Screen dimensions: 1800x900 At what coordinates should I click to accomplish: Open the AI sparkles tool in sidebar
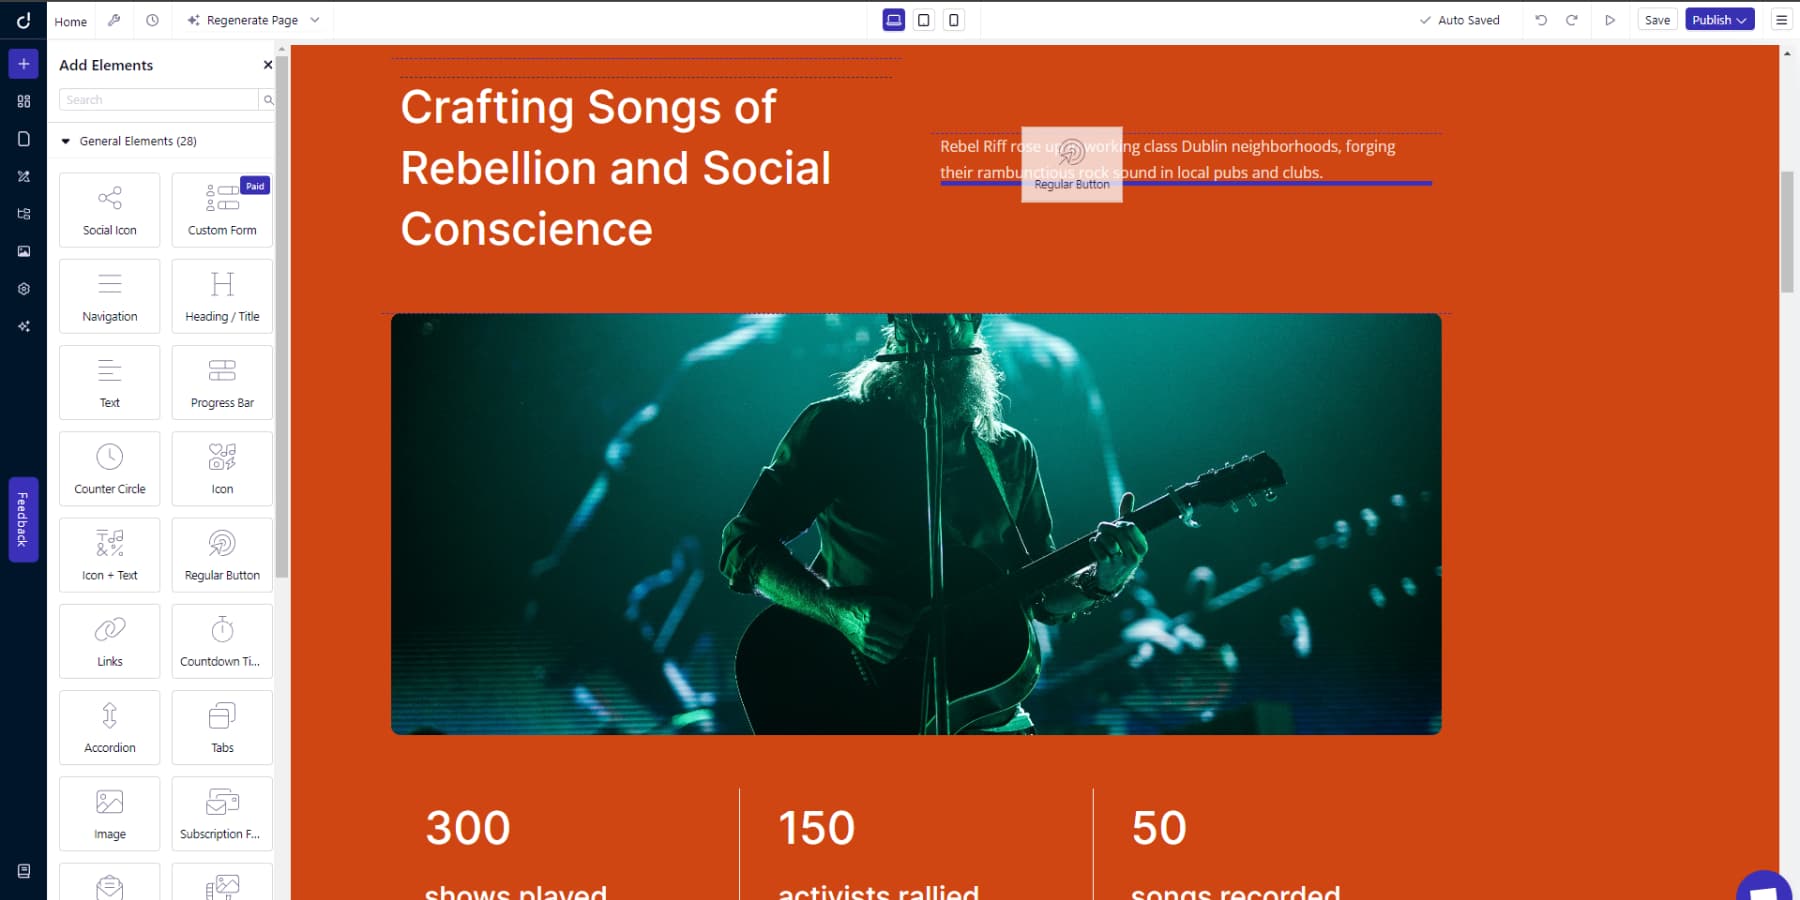tap(22, 325)
